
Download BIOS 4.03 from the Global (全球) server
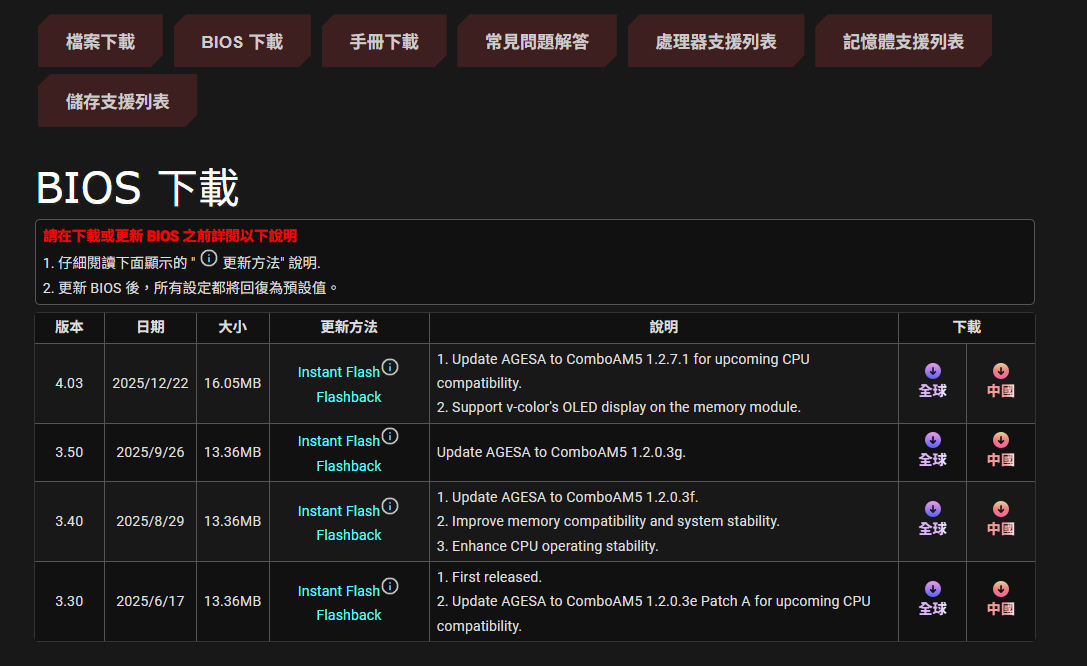point(932,381)
